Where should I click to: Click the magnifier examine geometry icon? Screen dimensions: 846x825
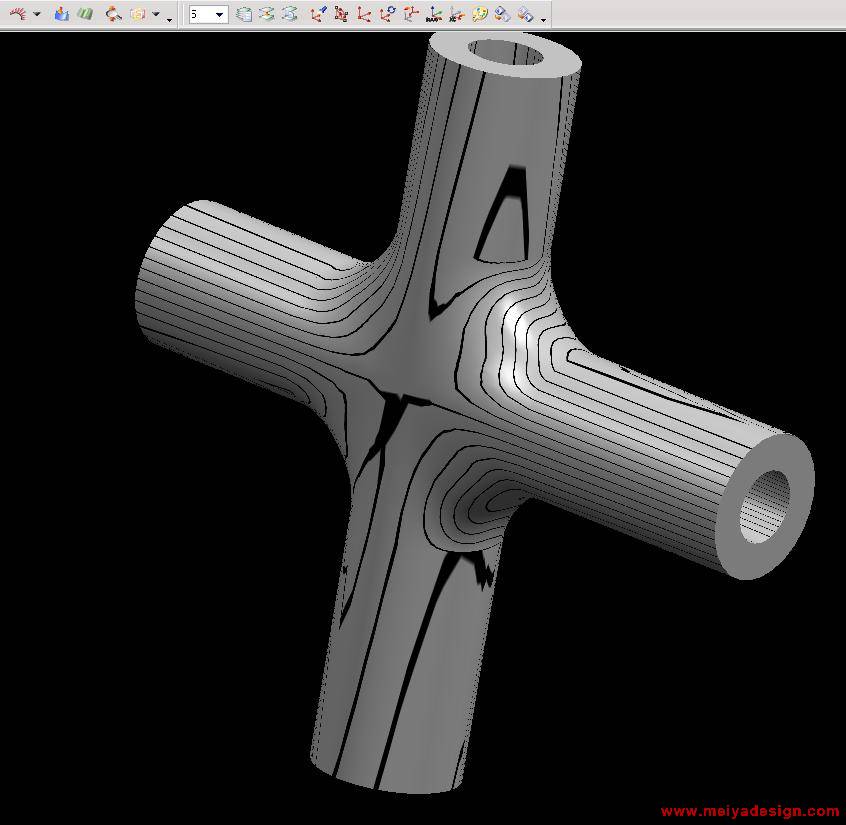point(113,14)
